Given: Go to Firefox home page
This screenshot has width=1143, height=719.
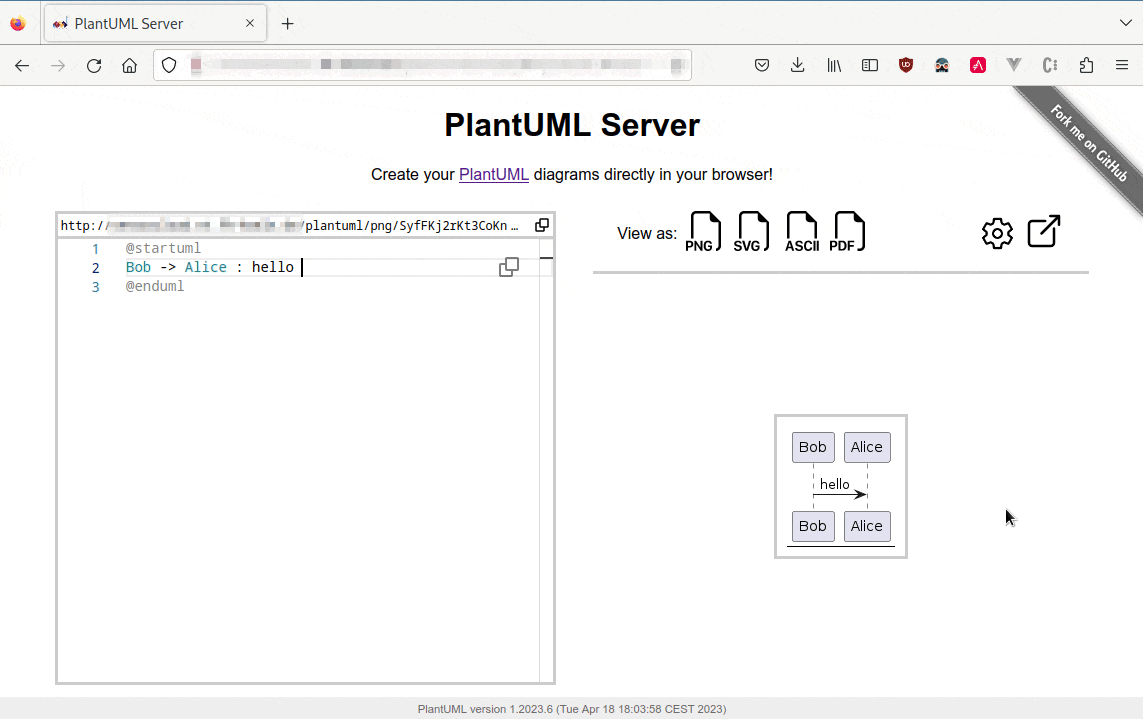Looking at the screenshot, I should click(130, 66).
